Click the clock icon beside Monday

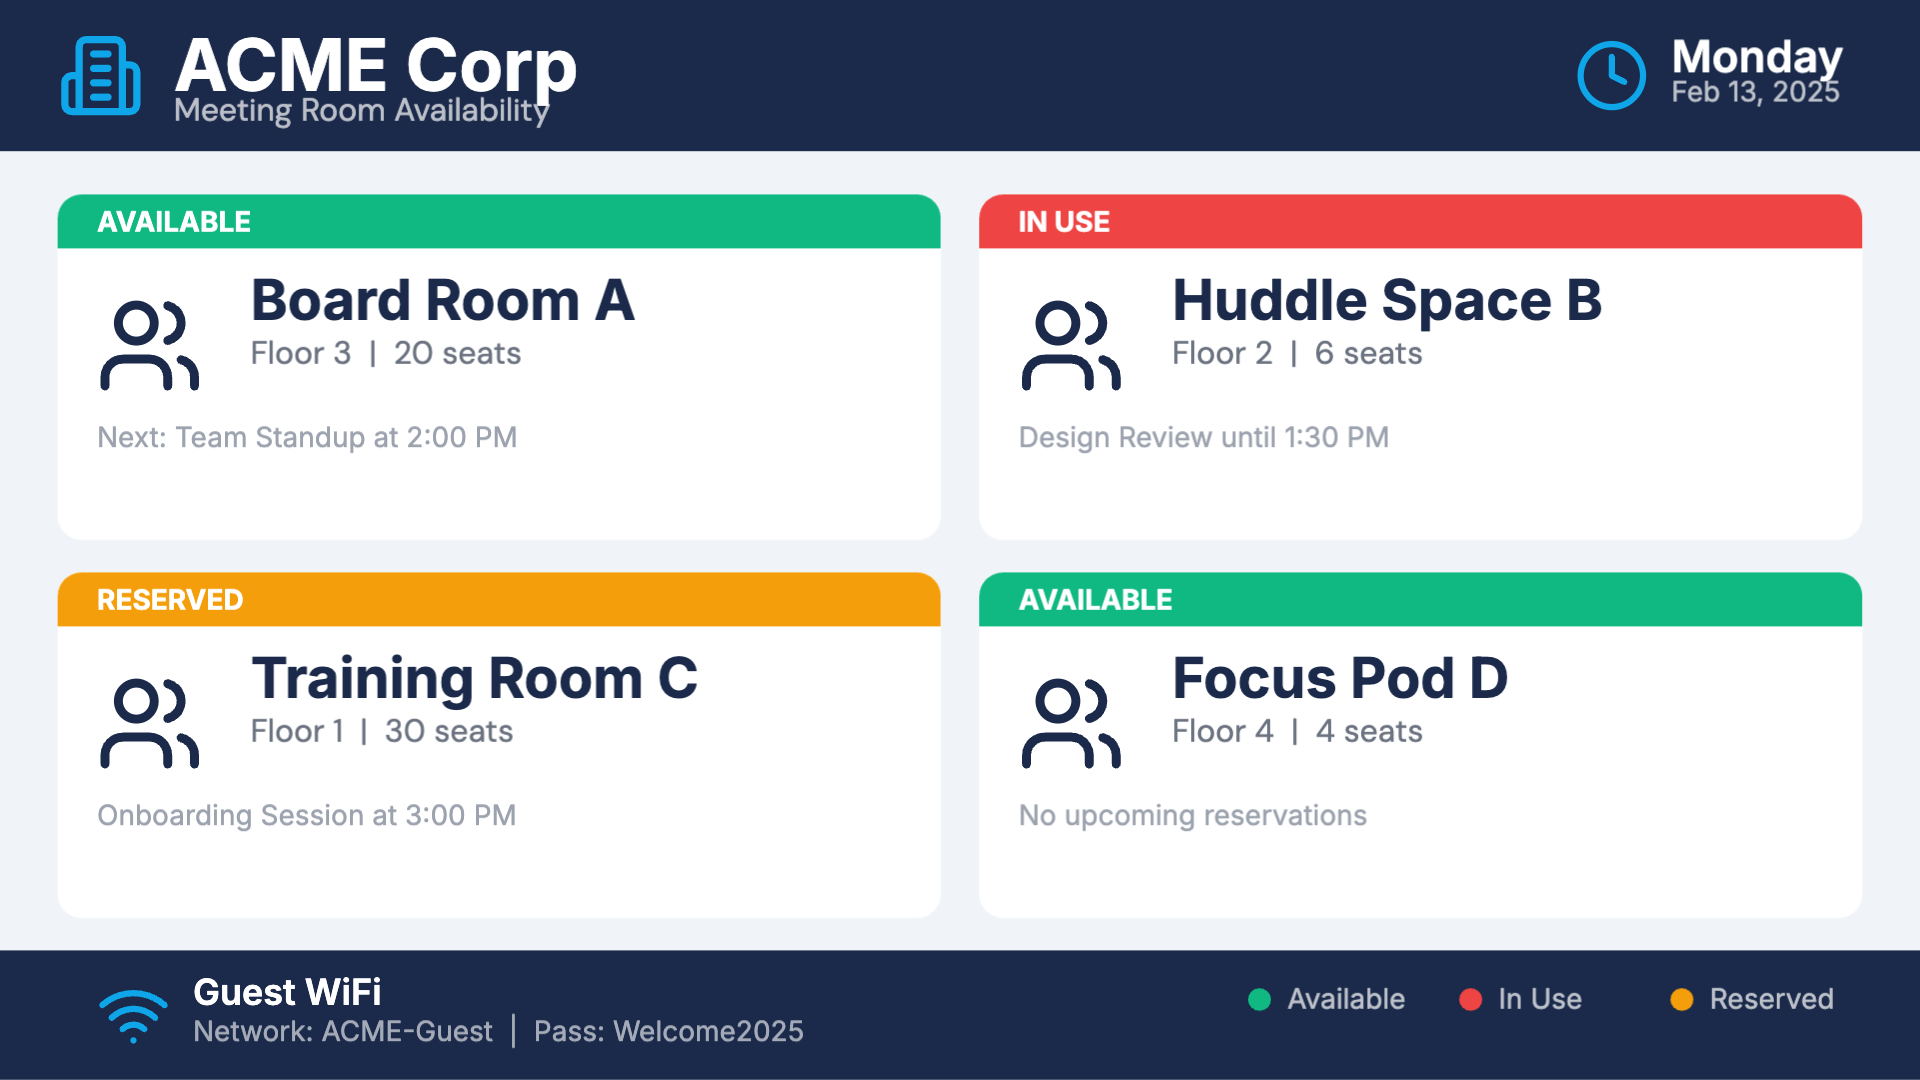pyautogui.click(x=1611, y=76)
